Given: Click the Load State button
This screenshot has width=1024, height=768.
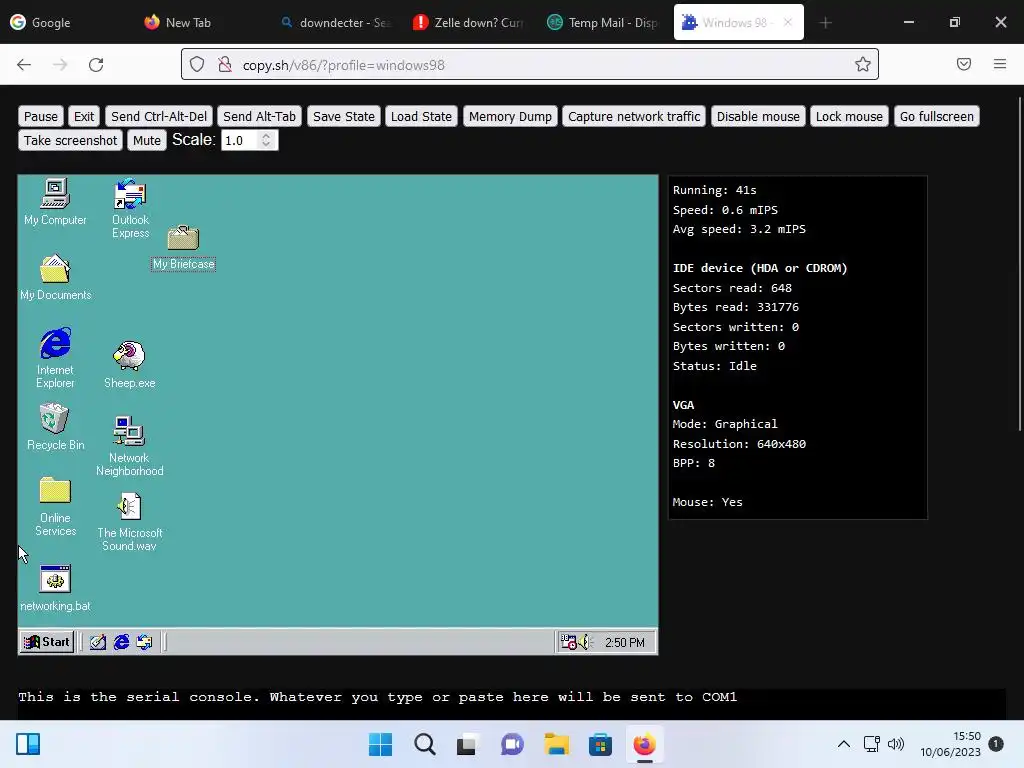Looking at the screenshot, I should tap(421, 116).
